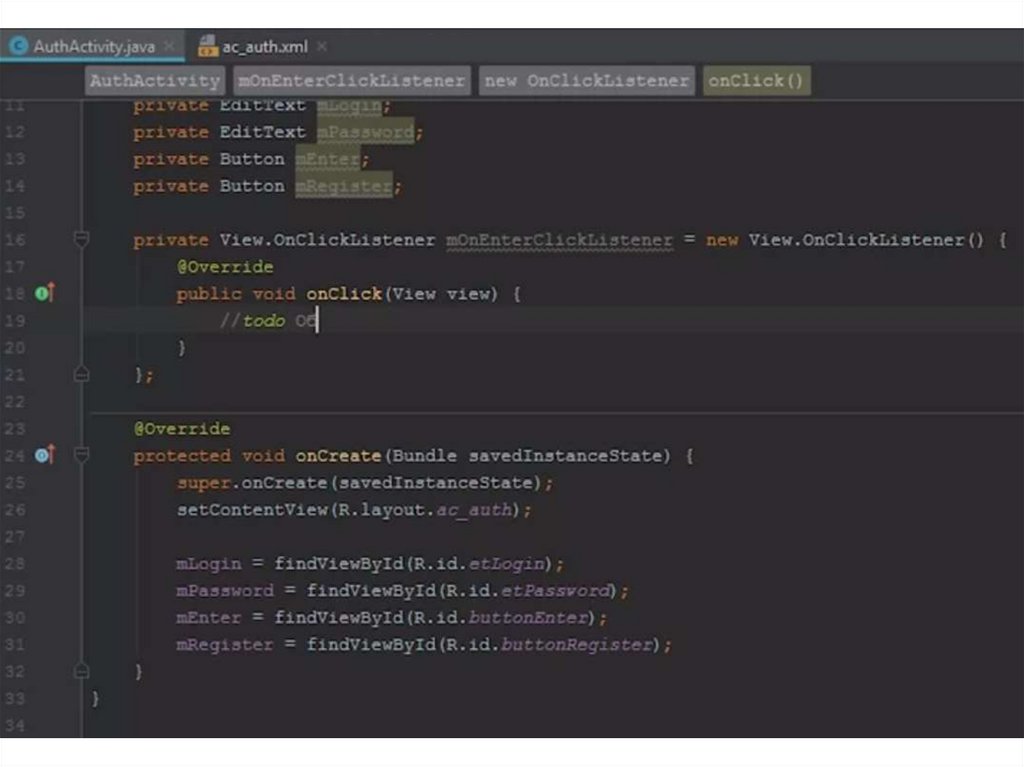Viewport: 1024px width, 767px height.
Task: Select new OnClickListener breadcrumb
Action: click(x=586, y=80)
